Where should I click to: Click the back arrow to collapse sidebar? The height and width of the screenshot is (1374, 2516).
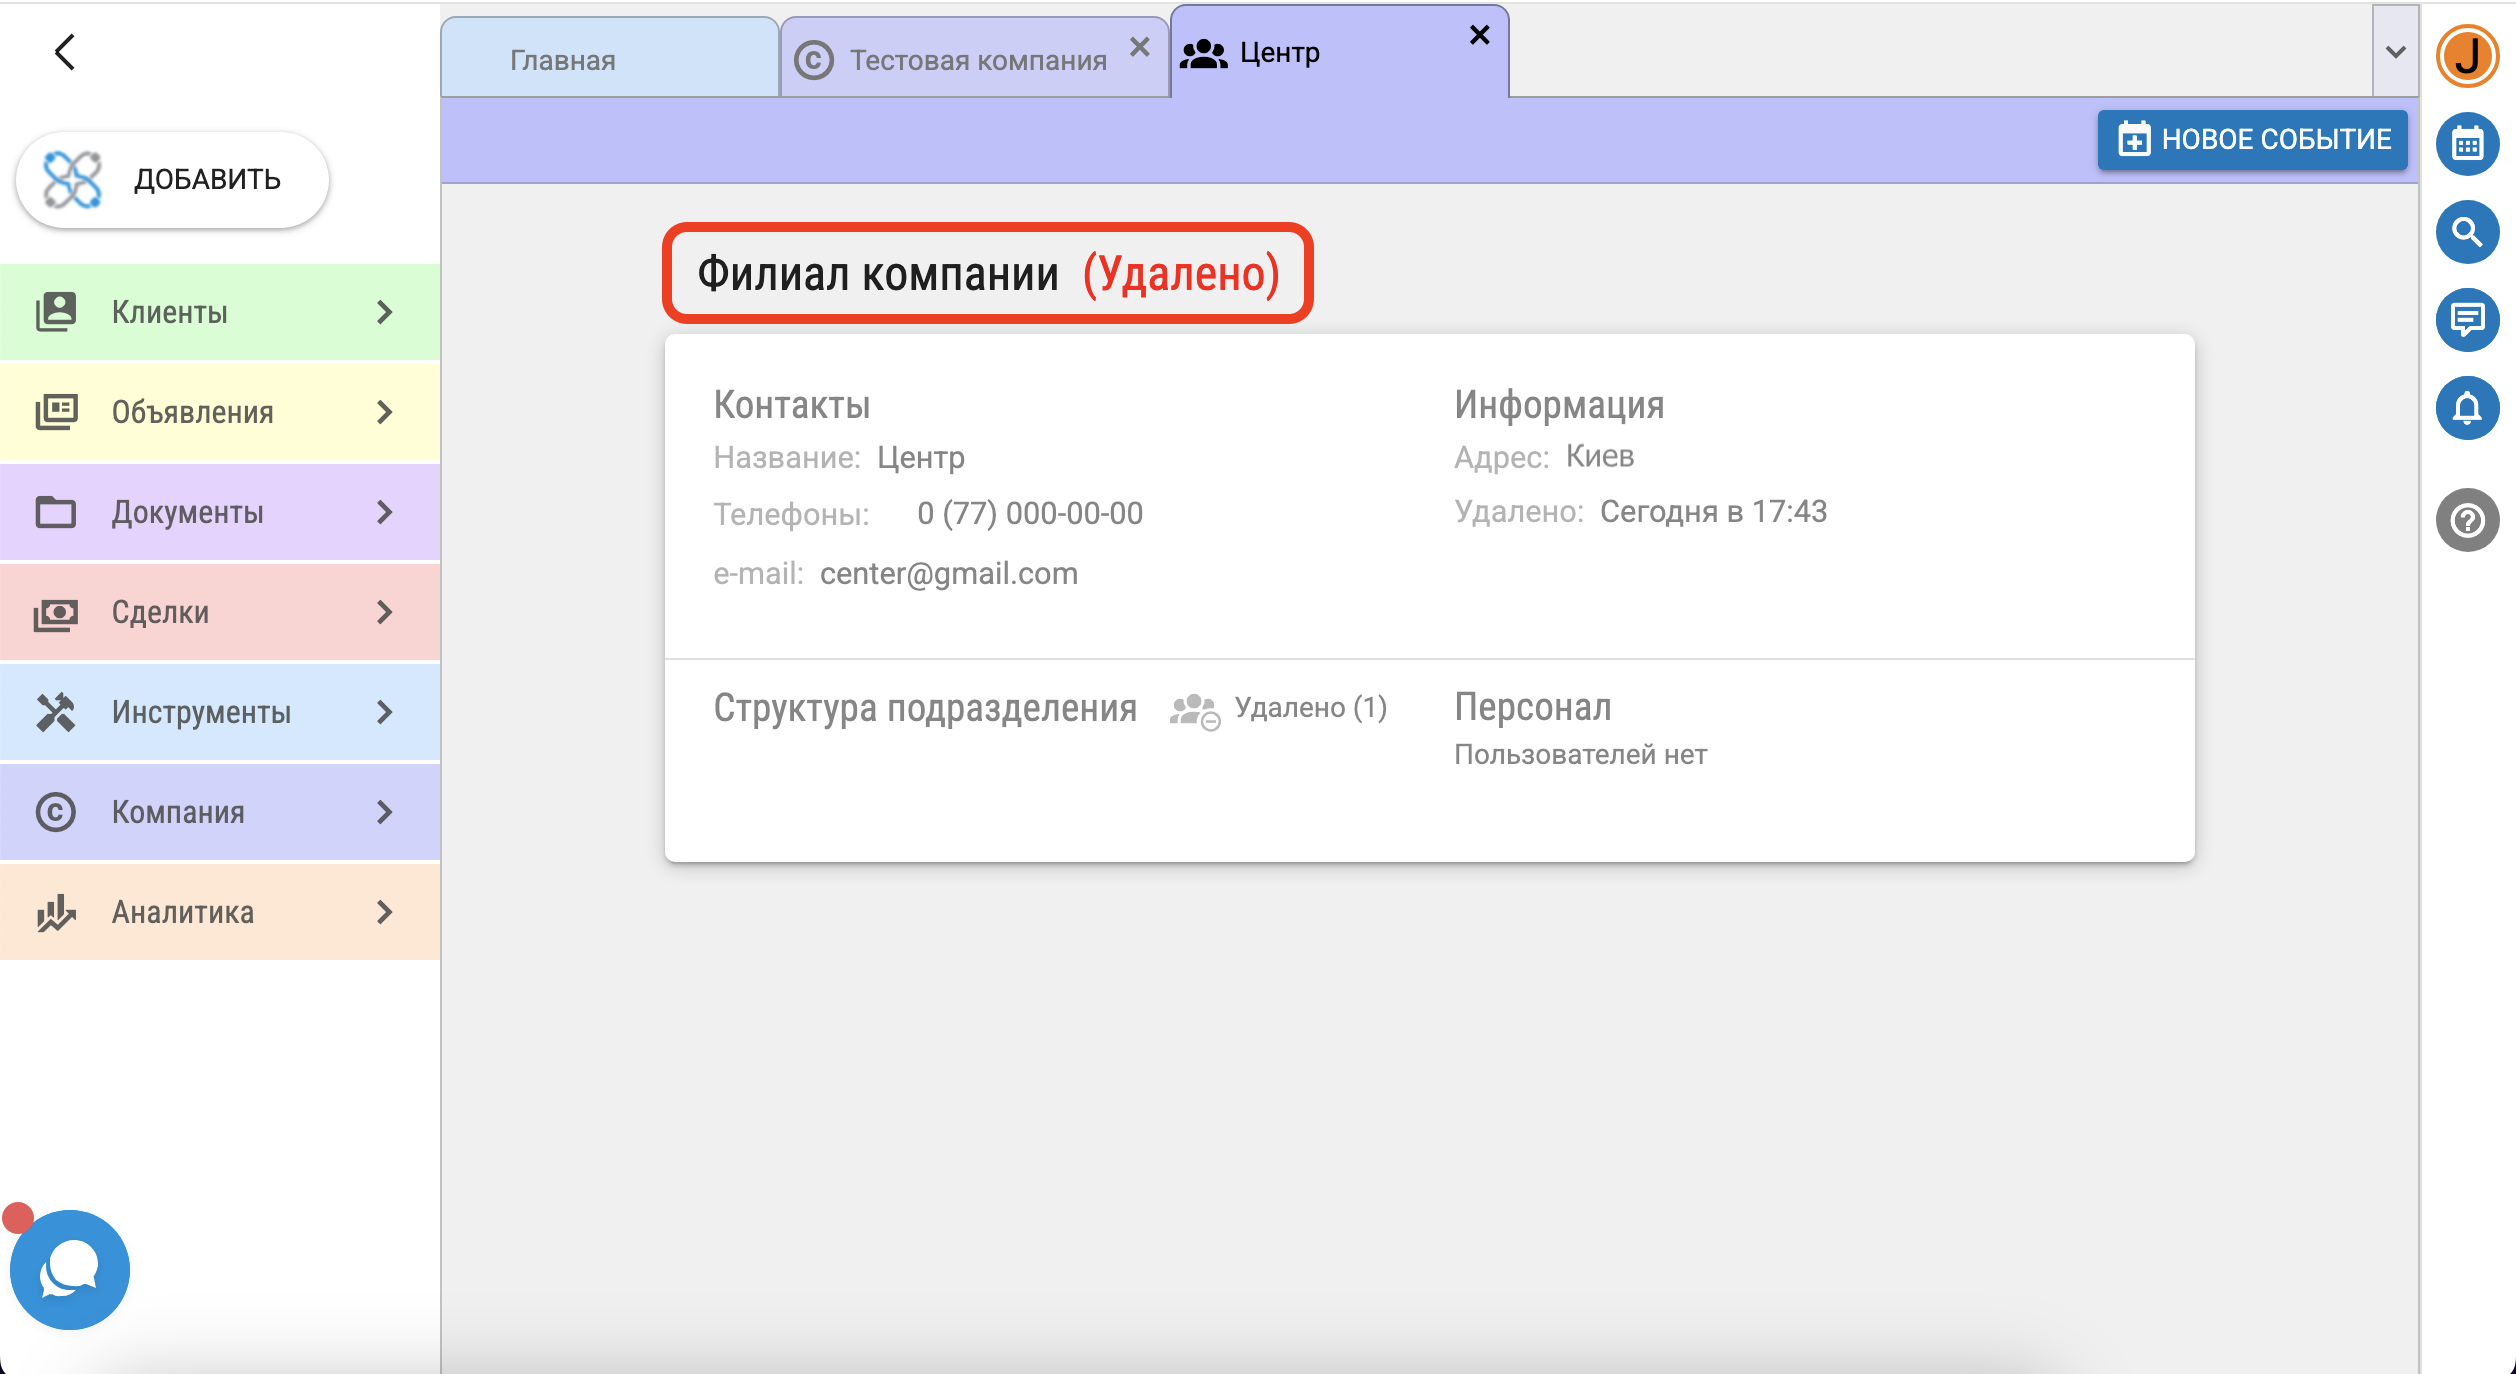pyautogui.click(x=65, y=52)
